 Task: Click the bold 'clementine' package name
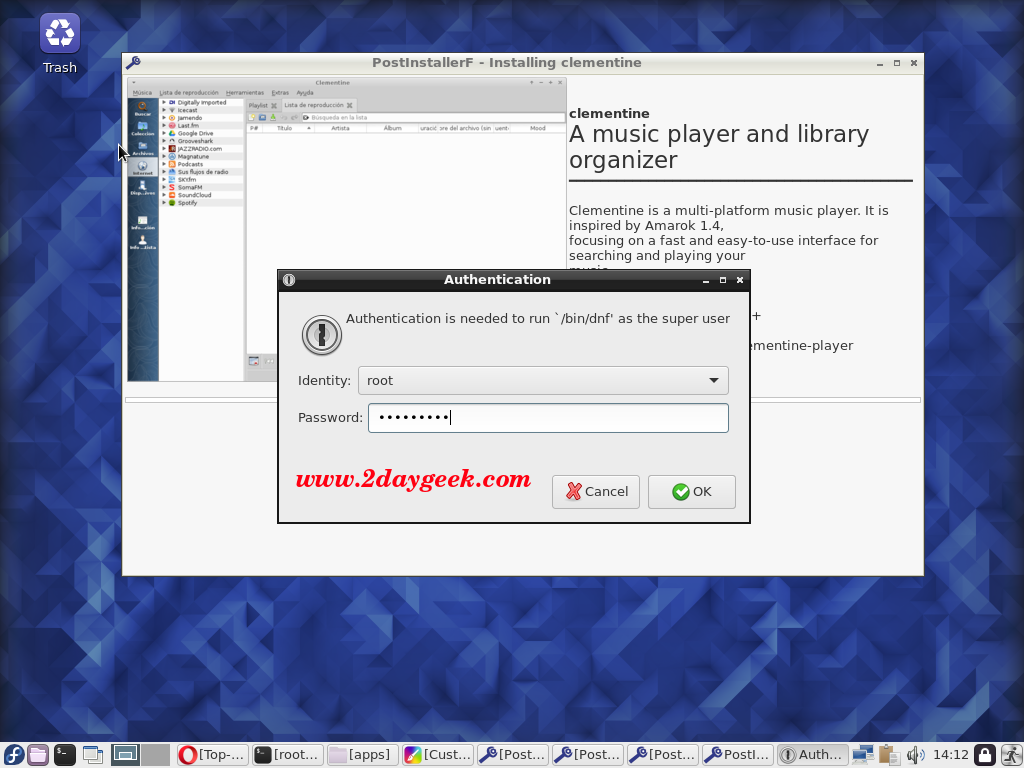click(609, 114)
